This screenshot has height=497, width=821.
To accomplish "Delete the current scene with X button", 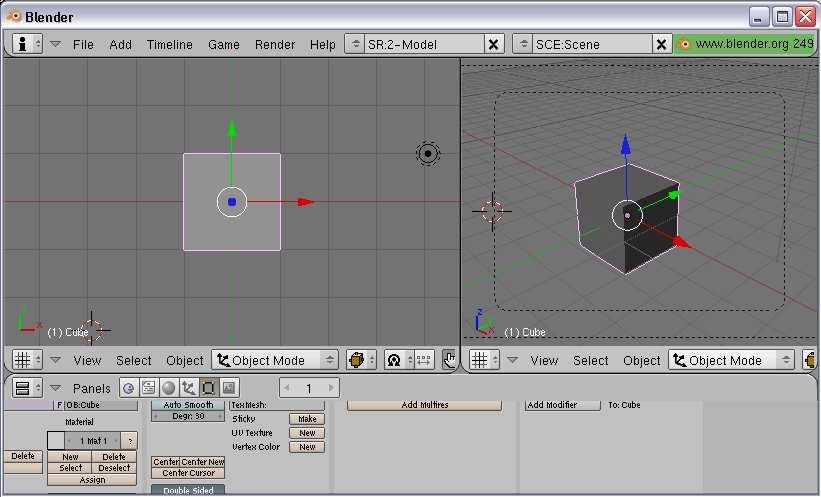I will point(662,44).
